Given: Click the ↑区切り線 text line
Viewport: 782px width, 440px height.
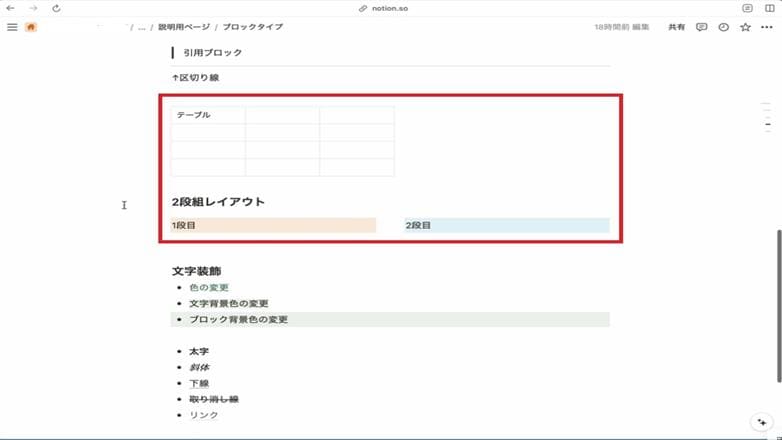Looking at the screenshot, I should (196, 77).
